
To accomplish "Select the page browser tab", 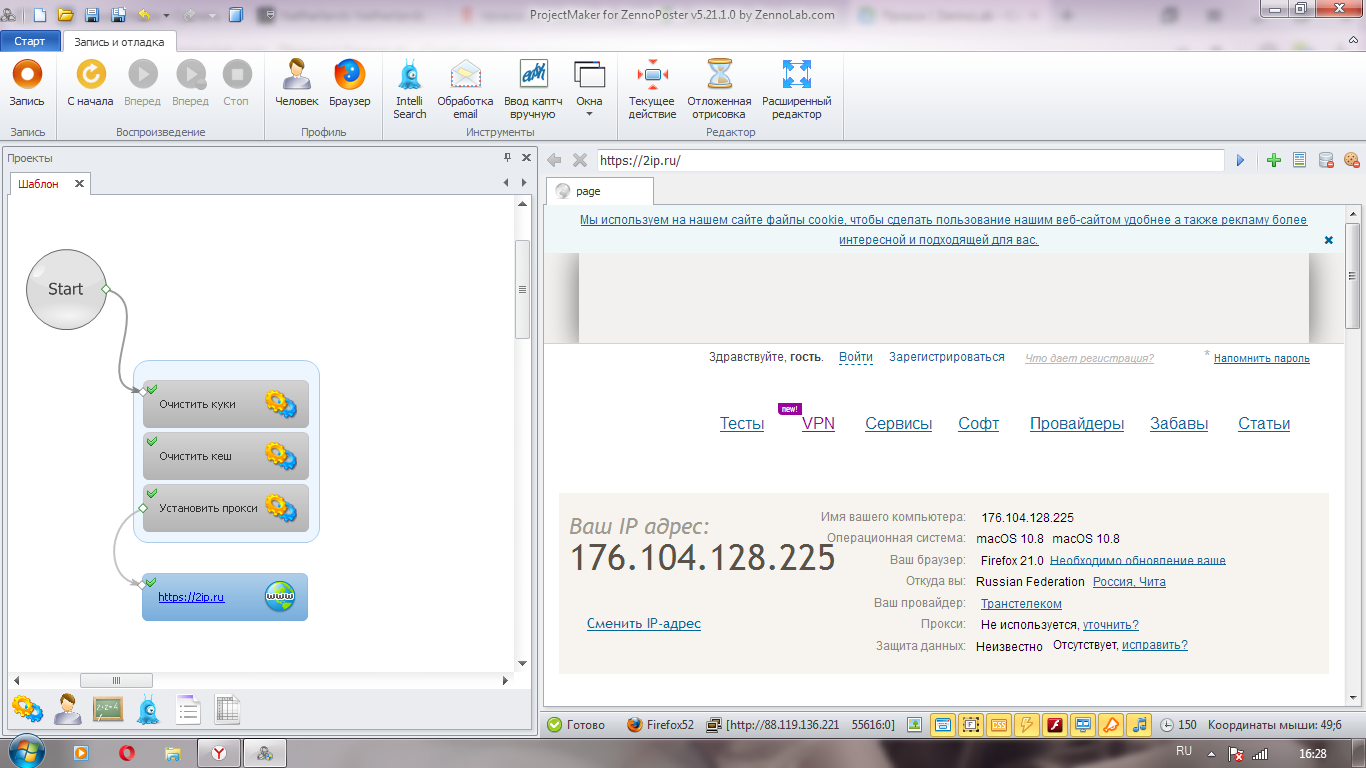I will pos(599,191).
